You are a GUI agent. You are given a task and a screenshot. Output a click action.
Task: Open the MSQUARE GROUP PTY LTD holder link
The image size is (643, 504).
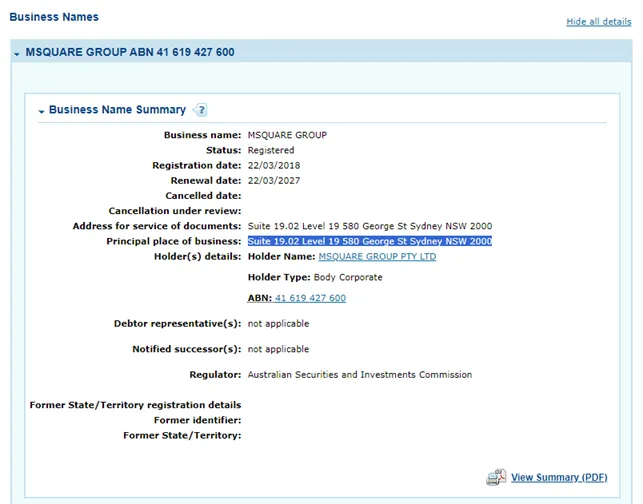coord(377,257)
